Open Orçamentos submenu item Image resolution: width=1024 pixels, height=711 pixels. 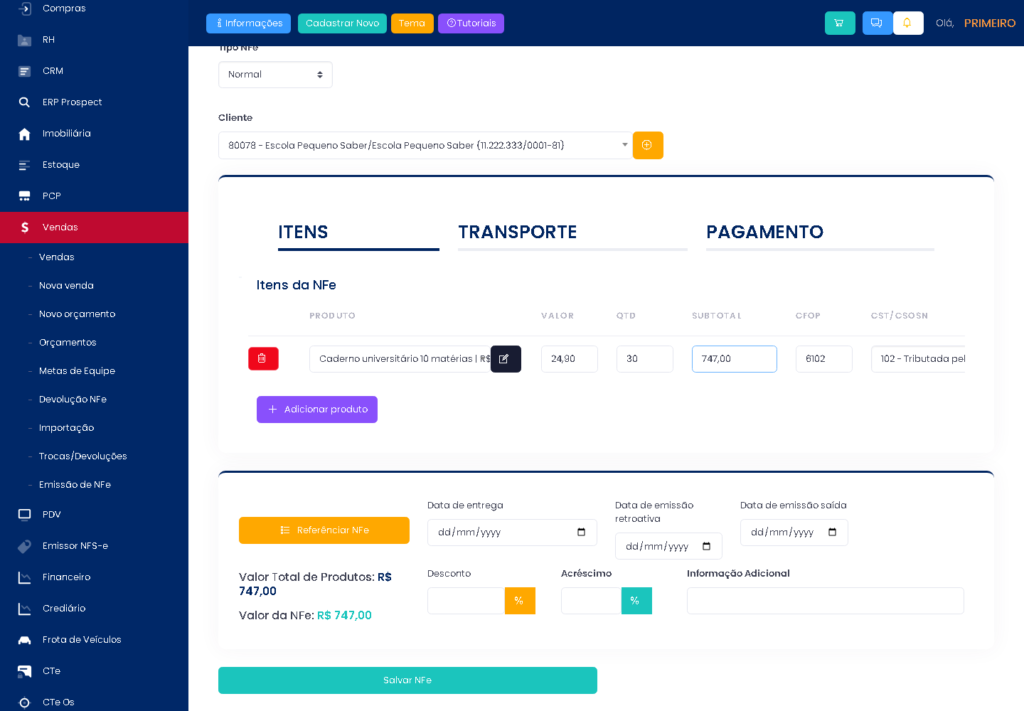[67, 342]
